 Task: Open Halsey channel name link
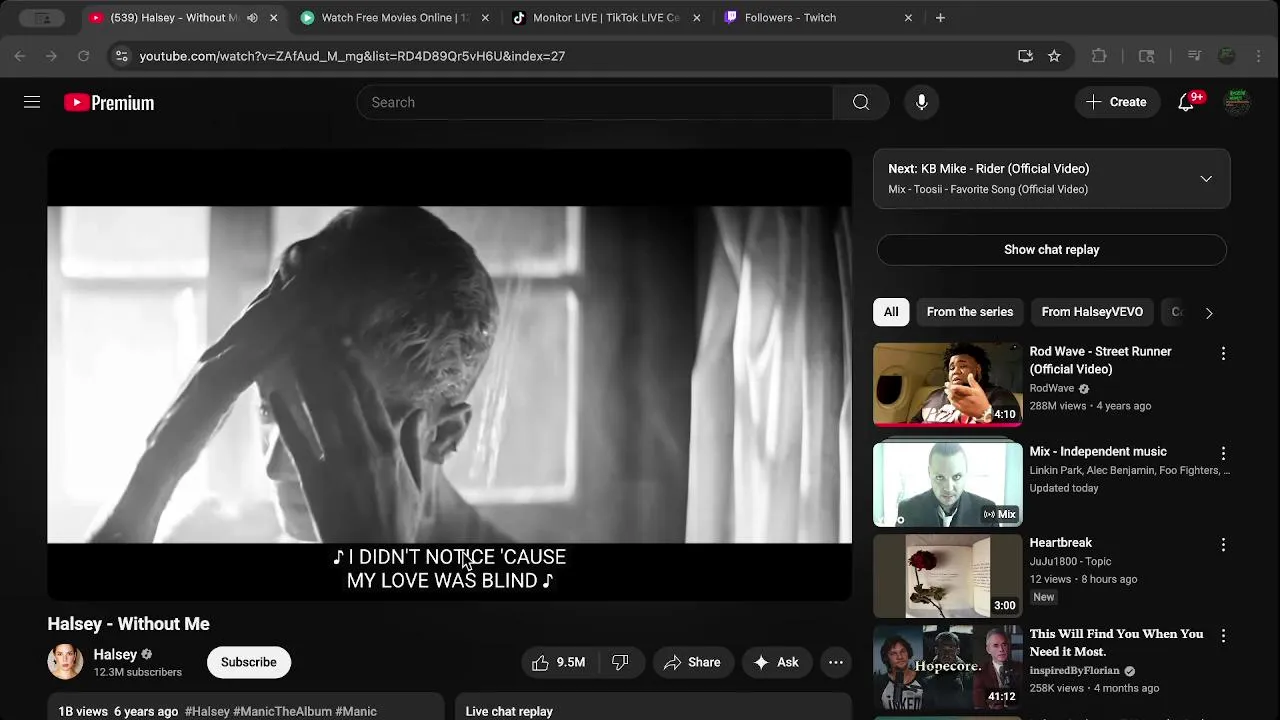[x=115, y=654]
